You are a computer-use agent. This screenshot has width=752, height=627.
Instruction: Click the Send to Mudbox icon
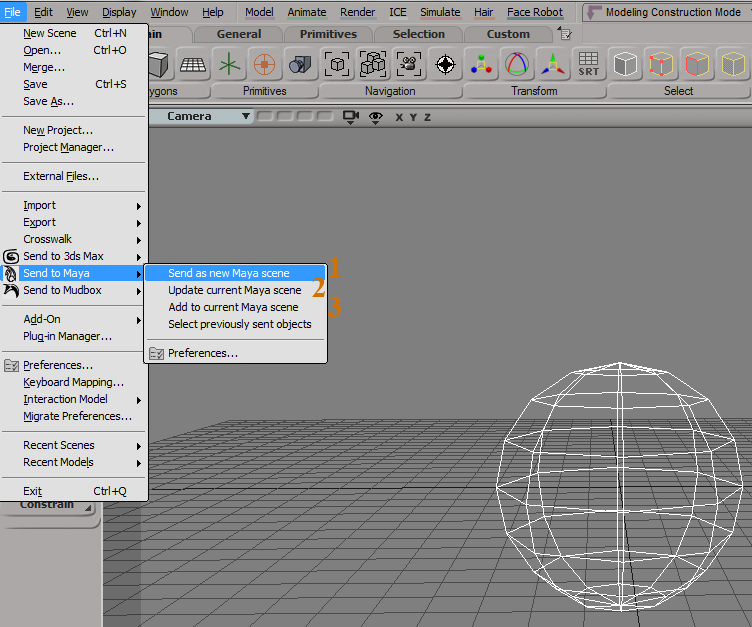(11, 290)
